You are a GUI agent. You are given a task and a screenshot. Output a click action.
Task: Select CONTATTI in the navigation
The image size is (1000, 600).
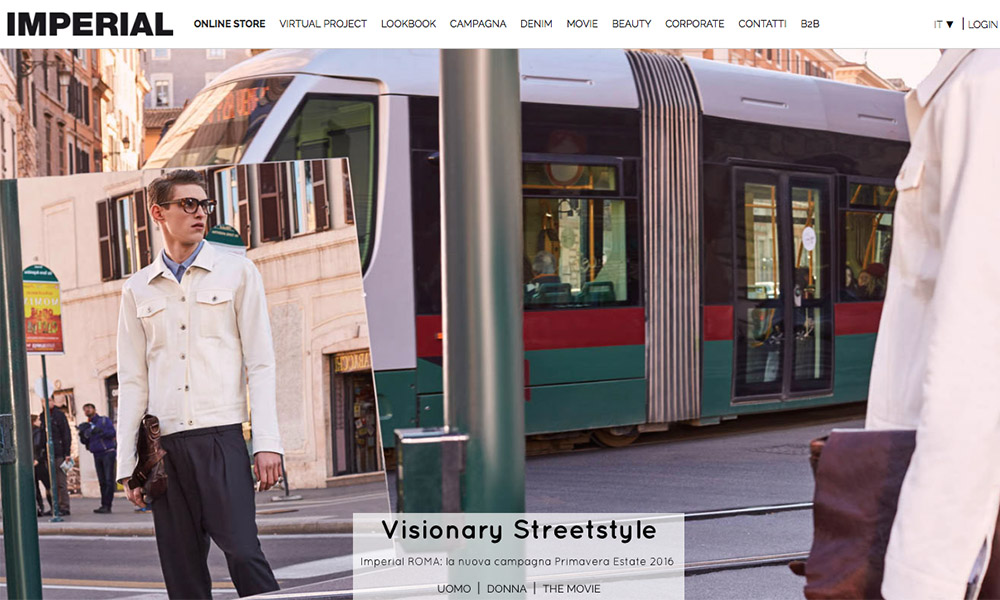click(x=762, y=24)
